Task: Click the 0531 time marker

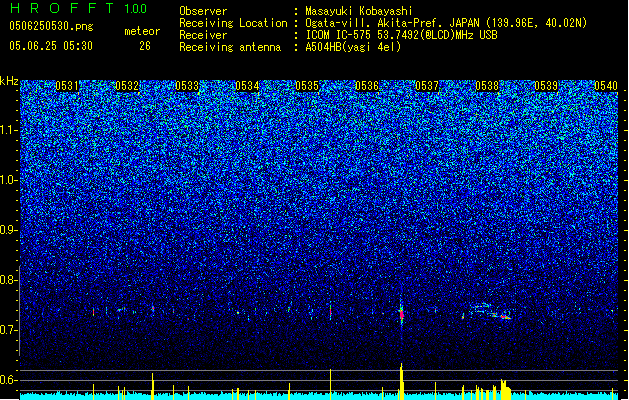Action: coord(67,86)
